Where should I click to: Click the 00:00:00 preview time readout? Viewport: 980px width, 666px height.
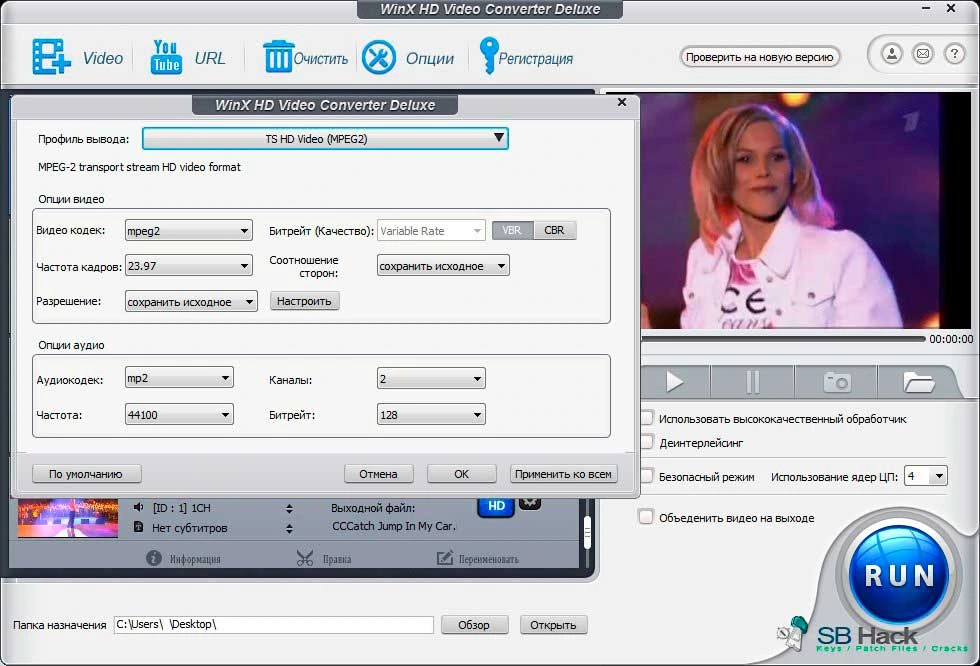[951, 339]
